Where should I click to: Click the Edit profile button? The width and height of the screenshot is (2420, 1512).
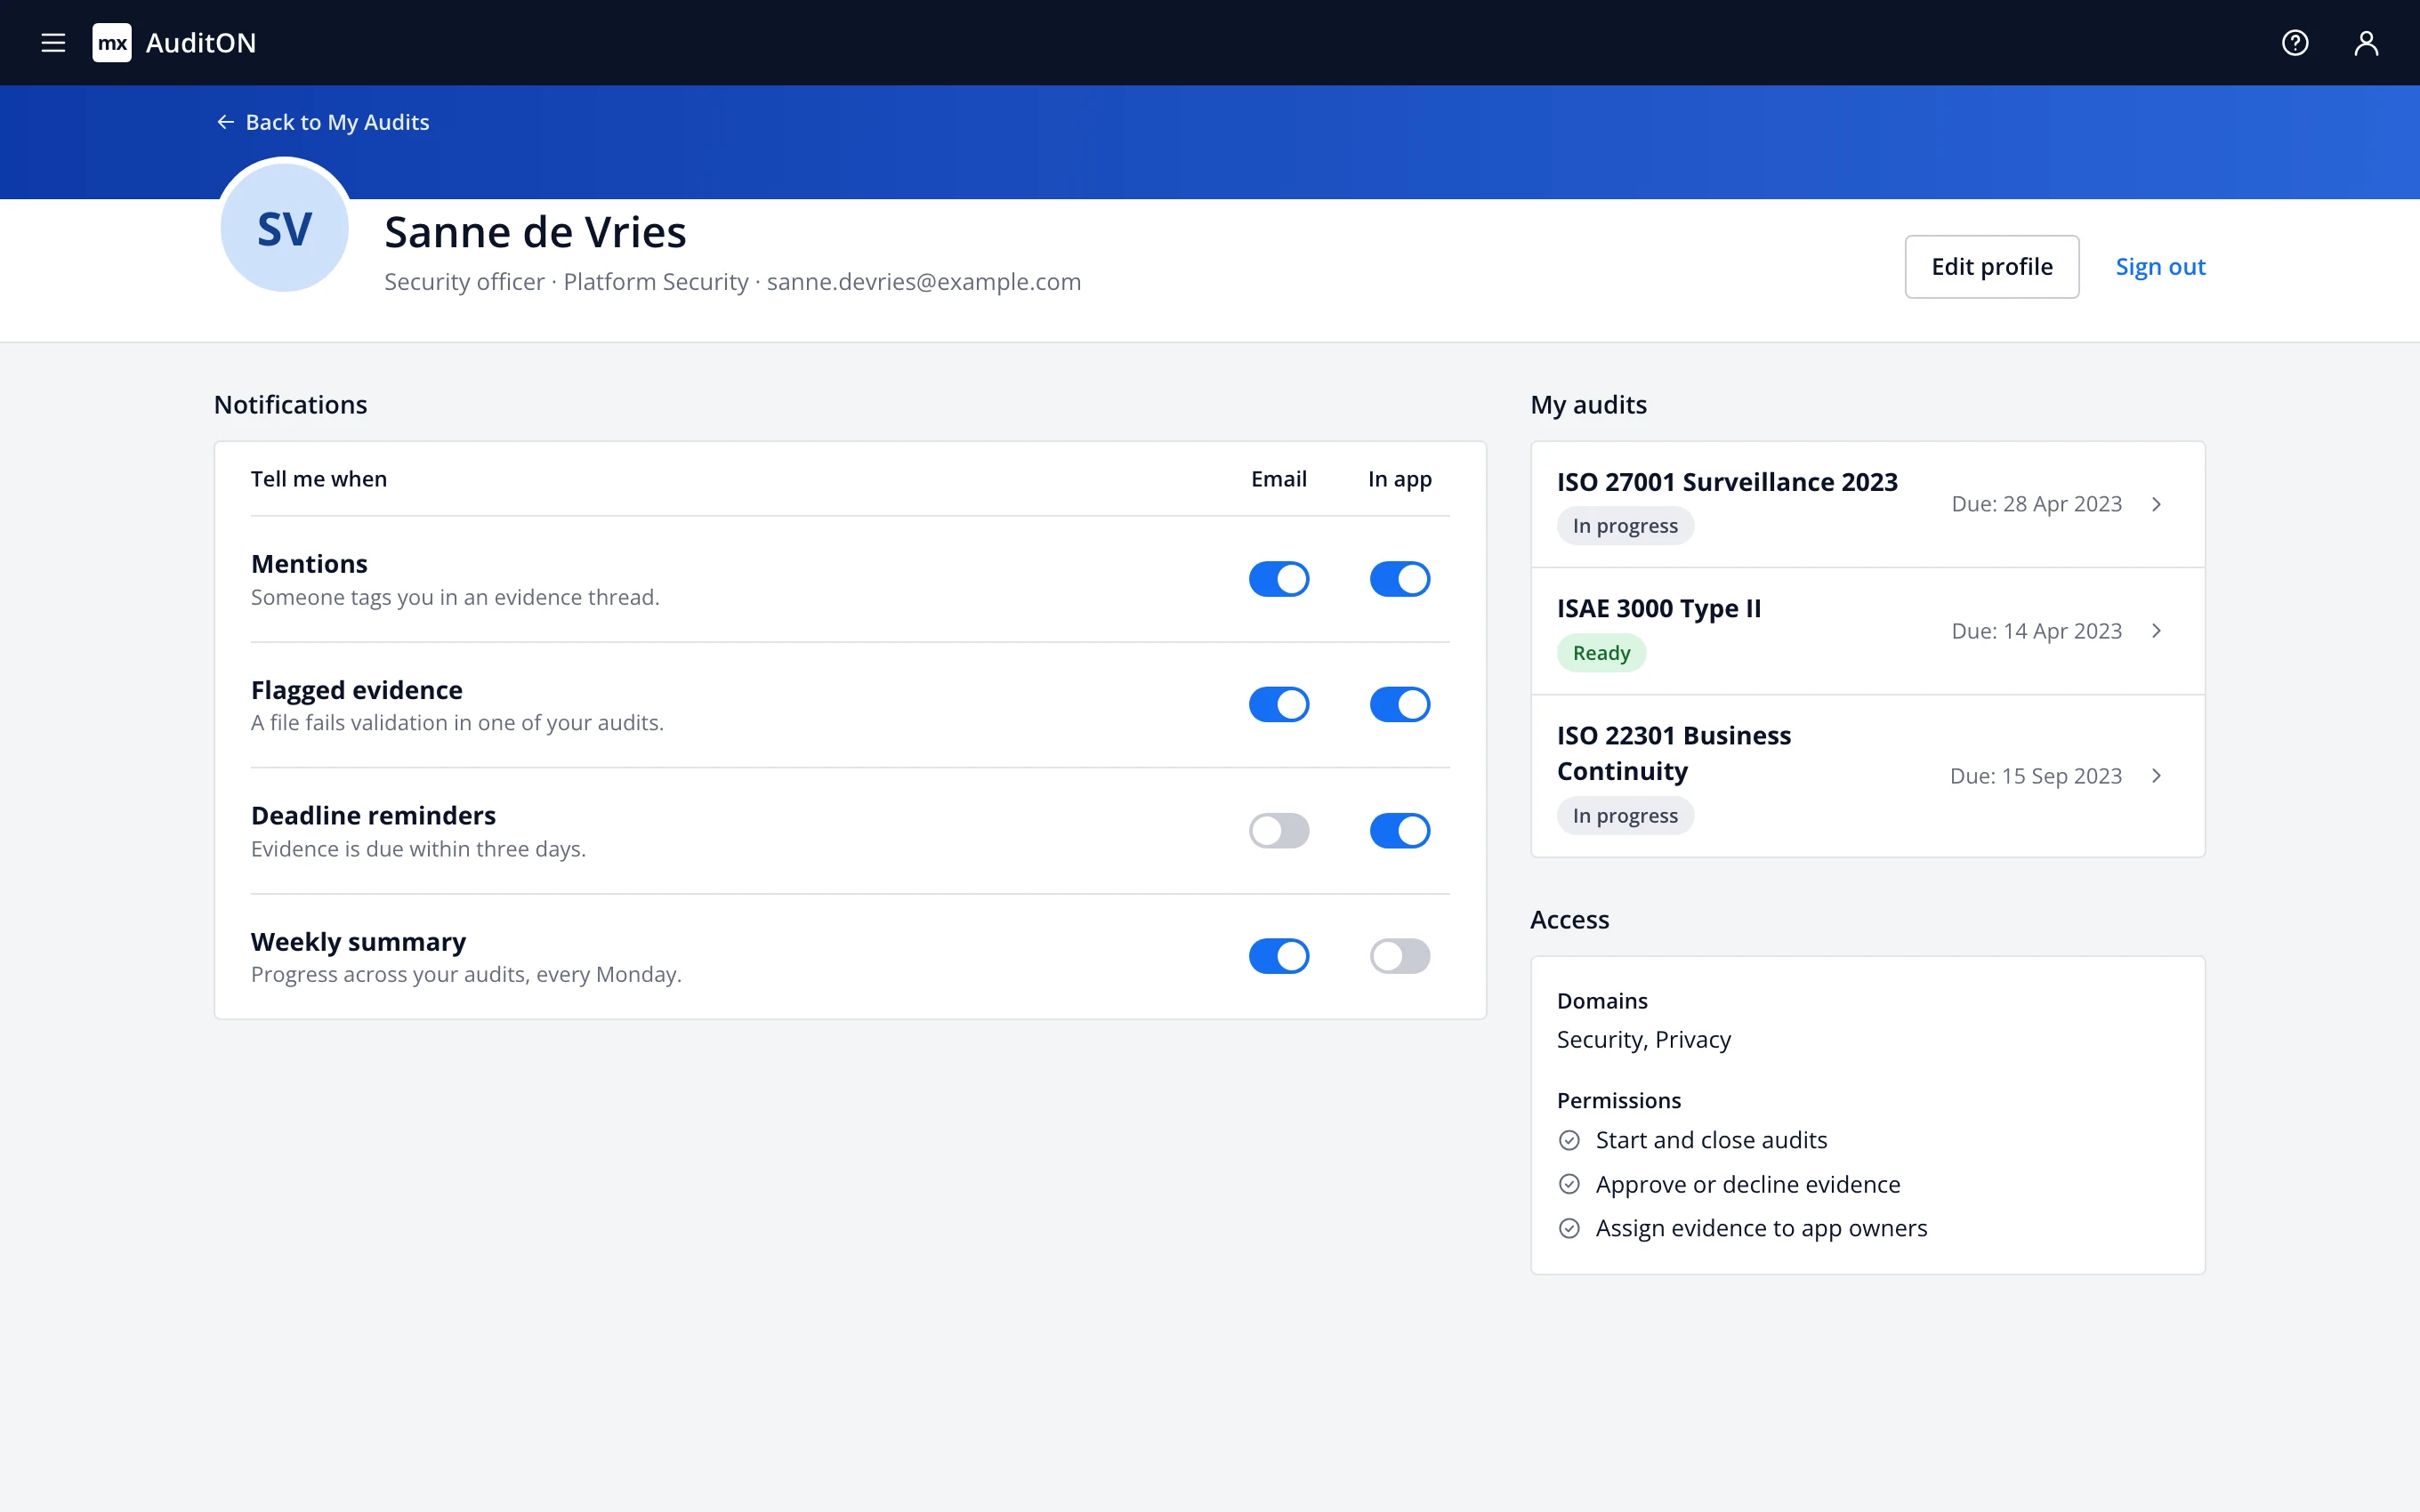[x=1991, y=267]
